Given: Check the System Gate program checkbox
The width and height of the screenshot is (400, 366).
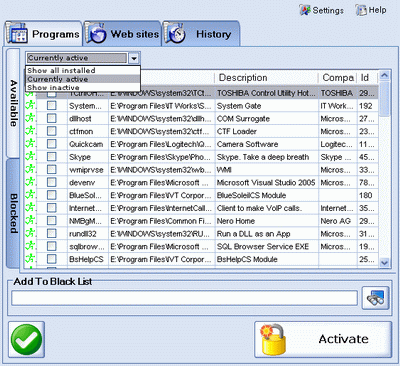Looking at the screenshot, I should [52, 106].
